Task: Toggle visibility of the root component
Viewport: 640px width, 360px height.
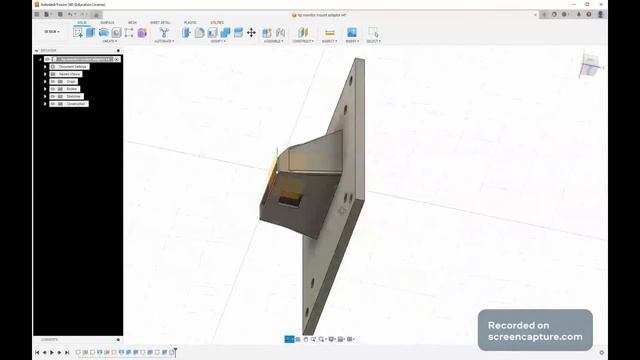Action: [48, 59]
